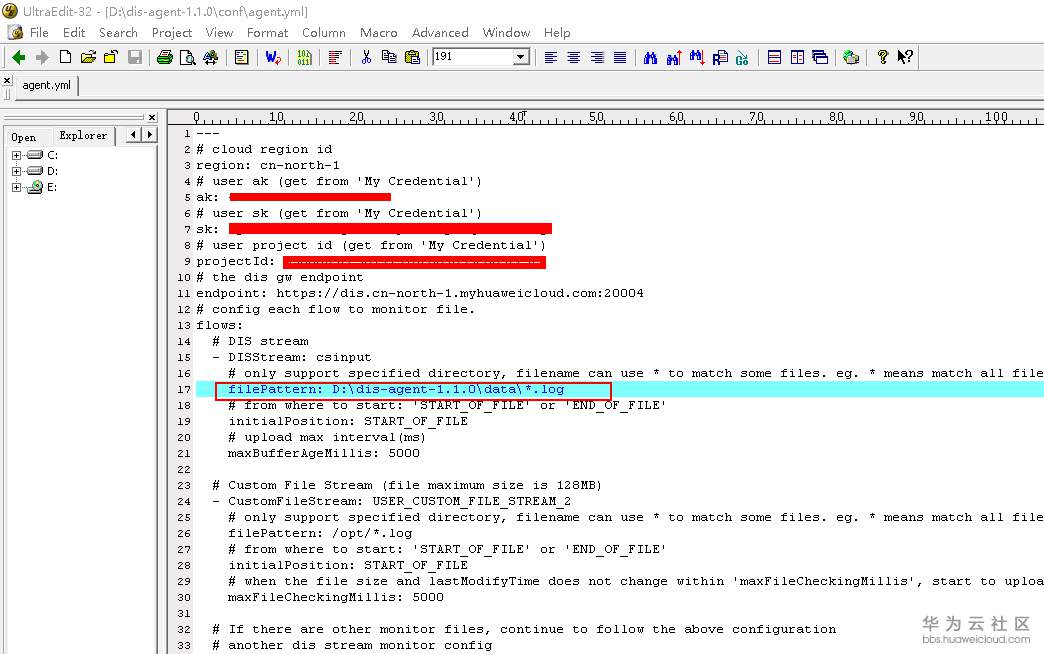Click the green Back arrow toolbar icon
1044x654 pixels.
(19, 57)
